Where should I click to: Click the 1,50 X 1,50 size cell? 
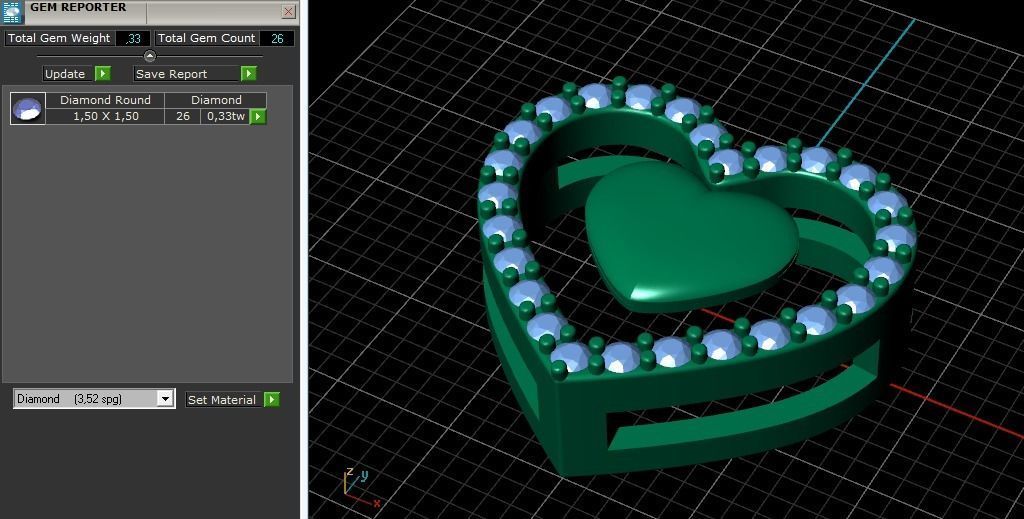click(105, 116)
